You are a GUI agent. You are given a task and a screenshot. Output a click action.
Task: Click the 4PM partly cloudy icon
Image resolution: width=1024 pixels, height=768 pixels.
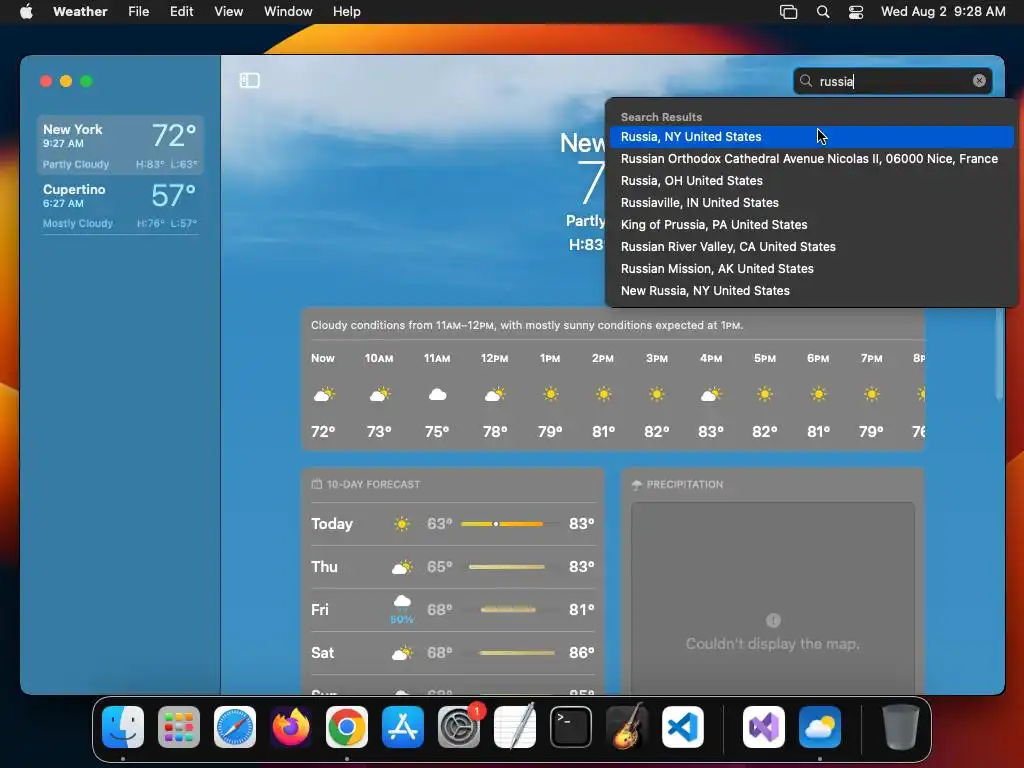click(711, 394)
